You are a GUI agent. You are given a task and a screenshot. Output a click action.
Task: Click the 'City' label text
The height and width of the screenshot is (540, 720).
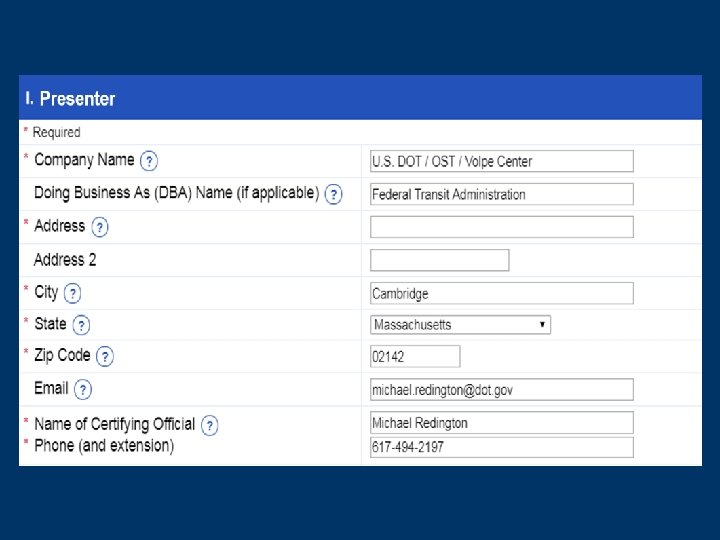pyautogui.click(x=46, y=292)
